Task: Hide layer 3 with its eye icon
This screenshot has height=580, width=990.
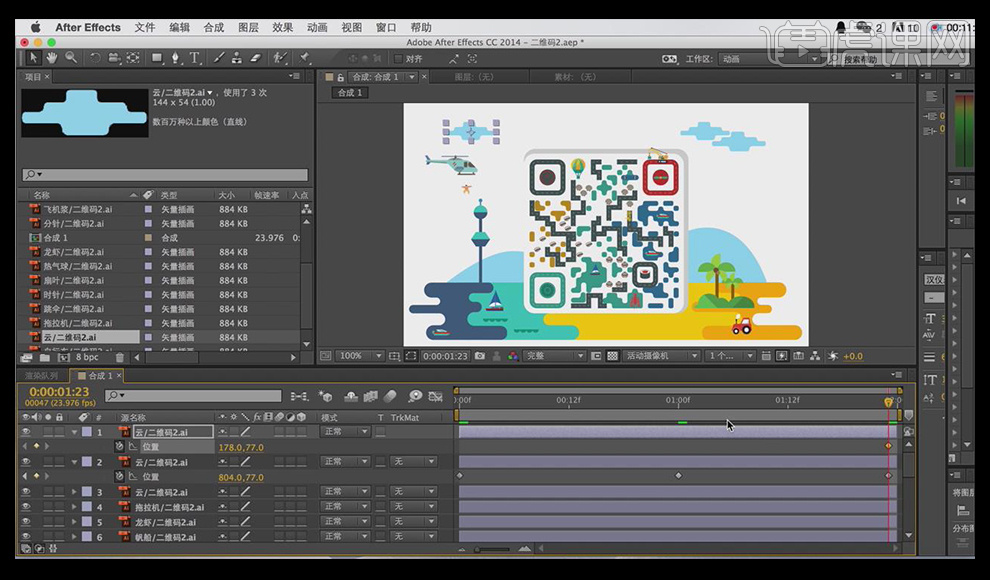Action: point(26,492)
